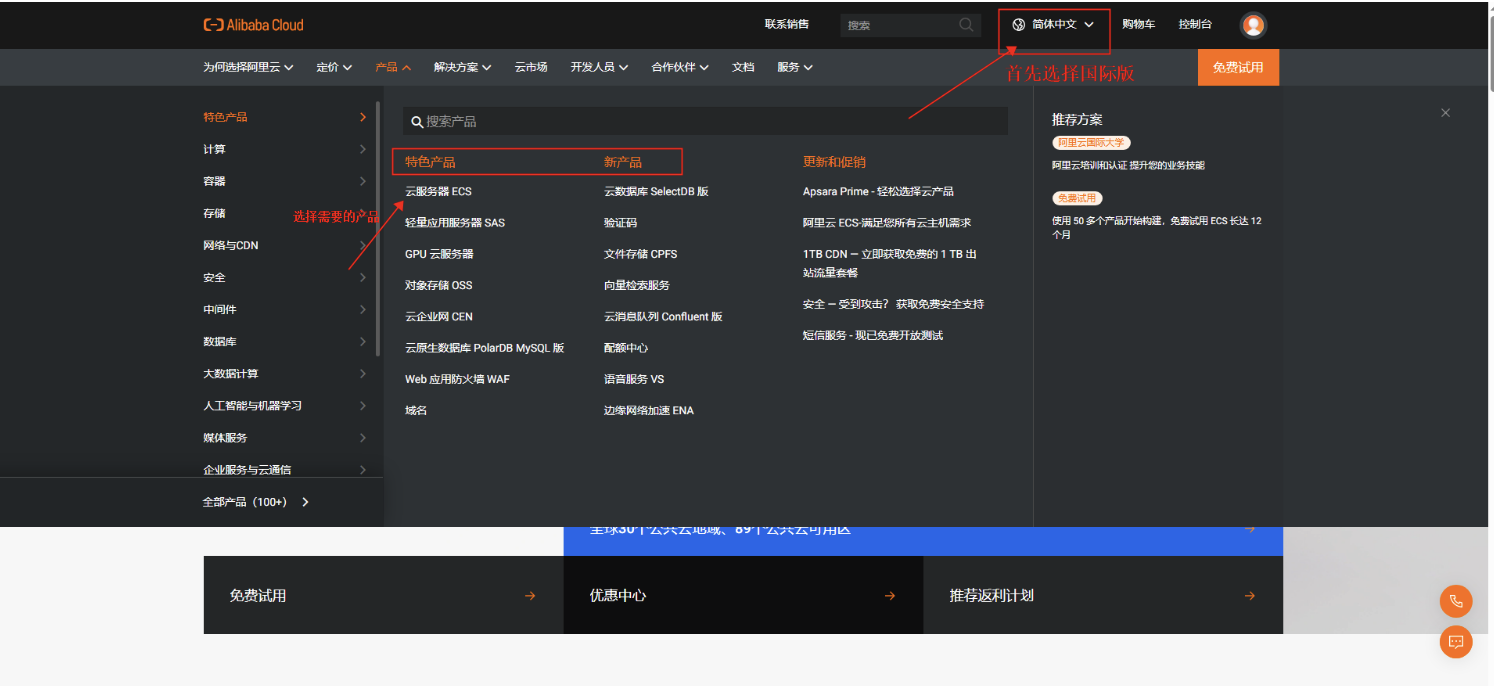Open the 云市场 menu item
This screenshot has height=686, width=1494.
(x=531, y=67)
